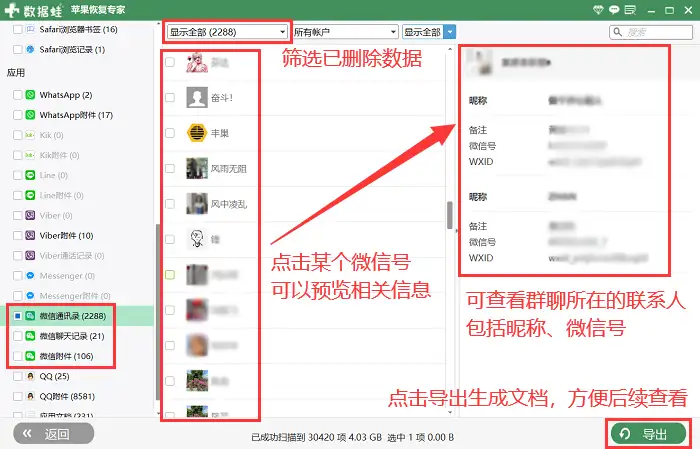The width and height of the screenshot is (700, 449).
Task: Select 微信聊天记录 (21) category
Action: coord(71,336)
